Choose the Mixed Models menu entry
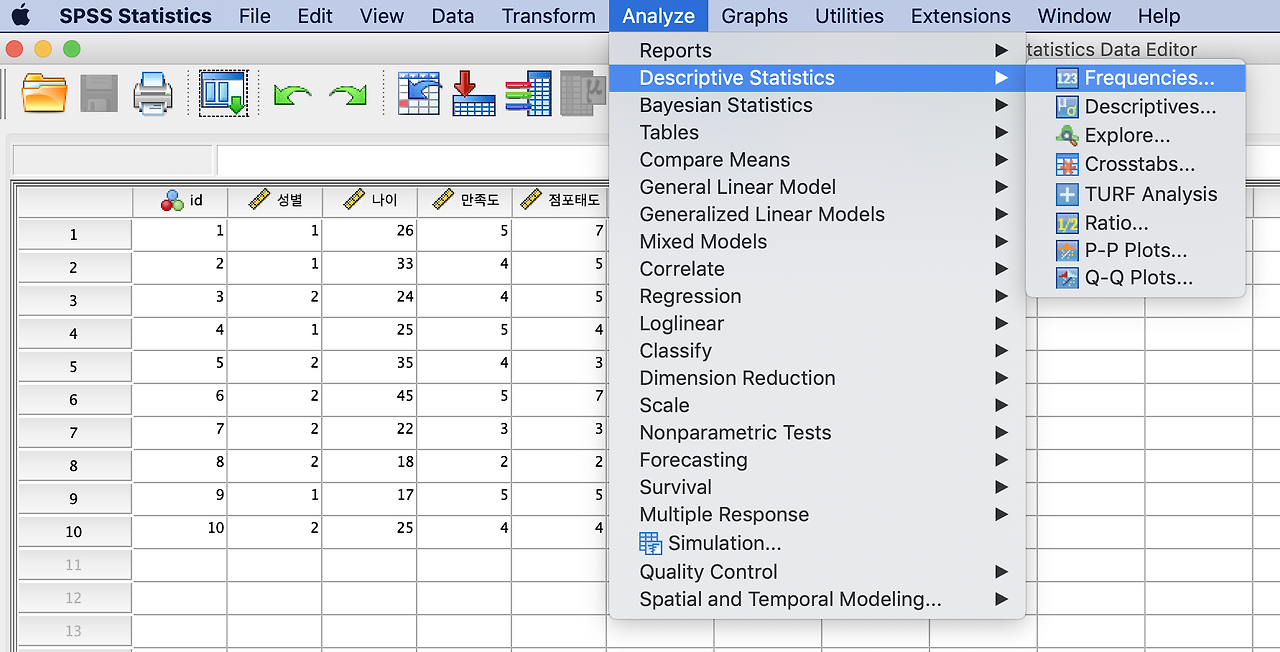1280x652 pixels. (x=817, y=242)
